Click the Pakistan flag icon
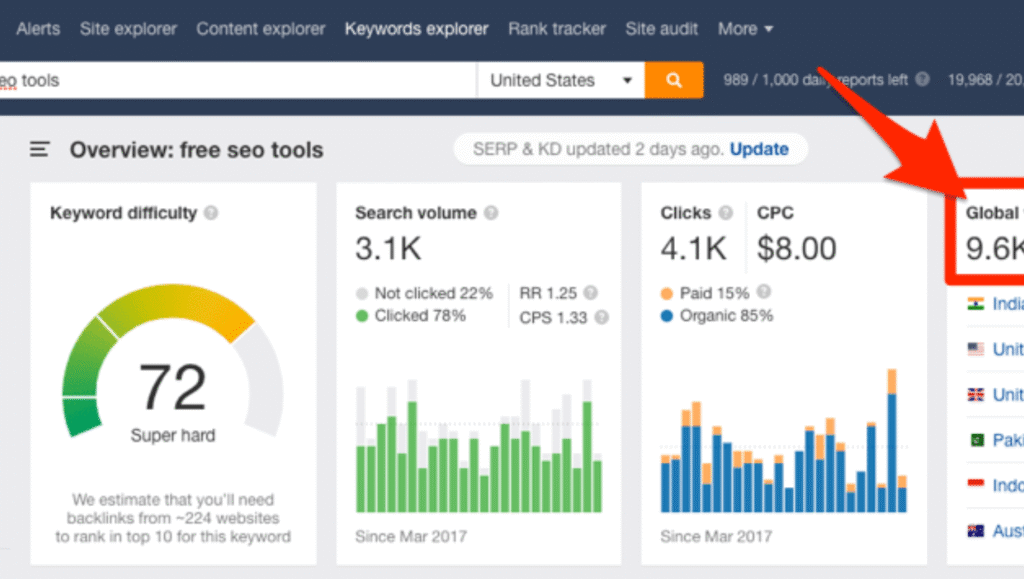 pos(976,440)
